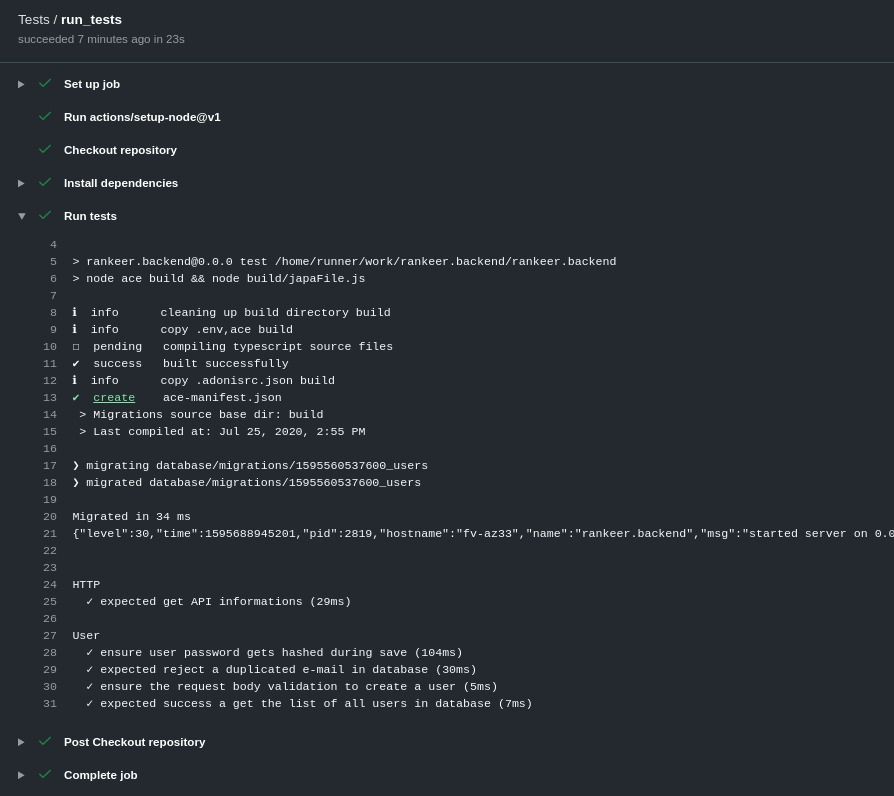Viewport: 894px width, 796px height.
Task: Click 'Migrations source base dir: build' text
Action: coord(208,415)
